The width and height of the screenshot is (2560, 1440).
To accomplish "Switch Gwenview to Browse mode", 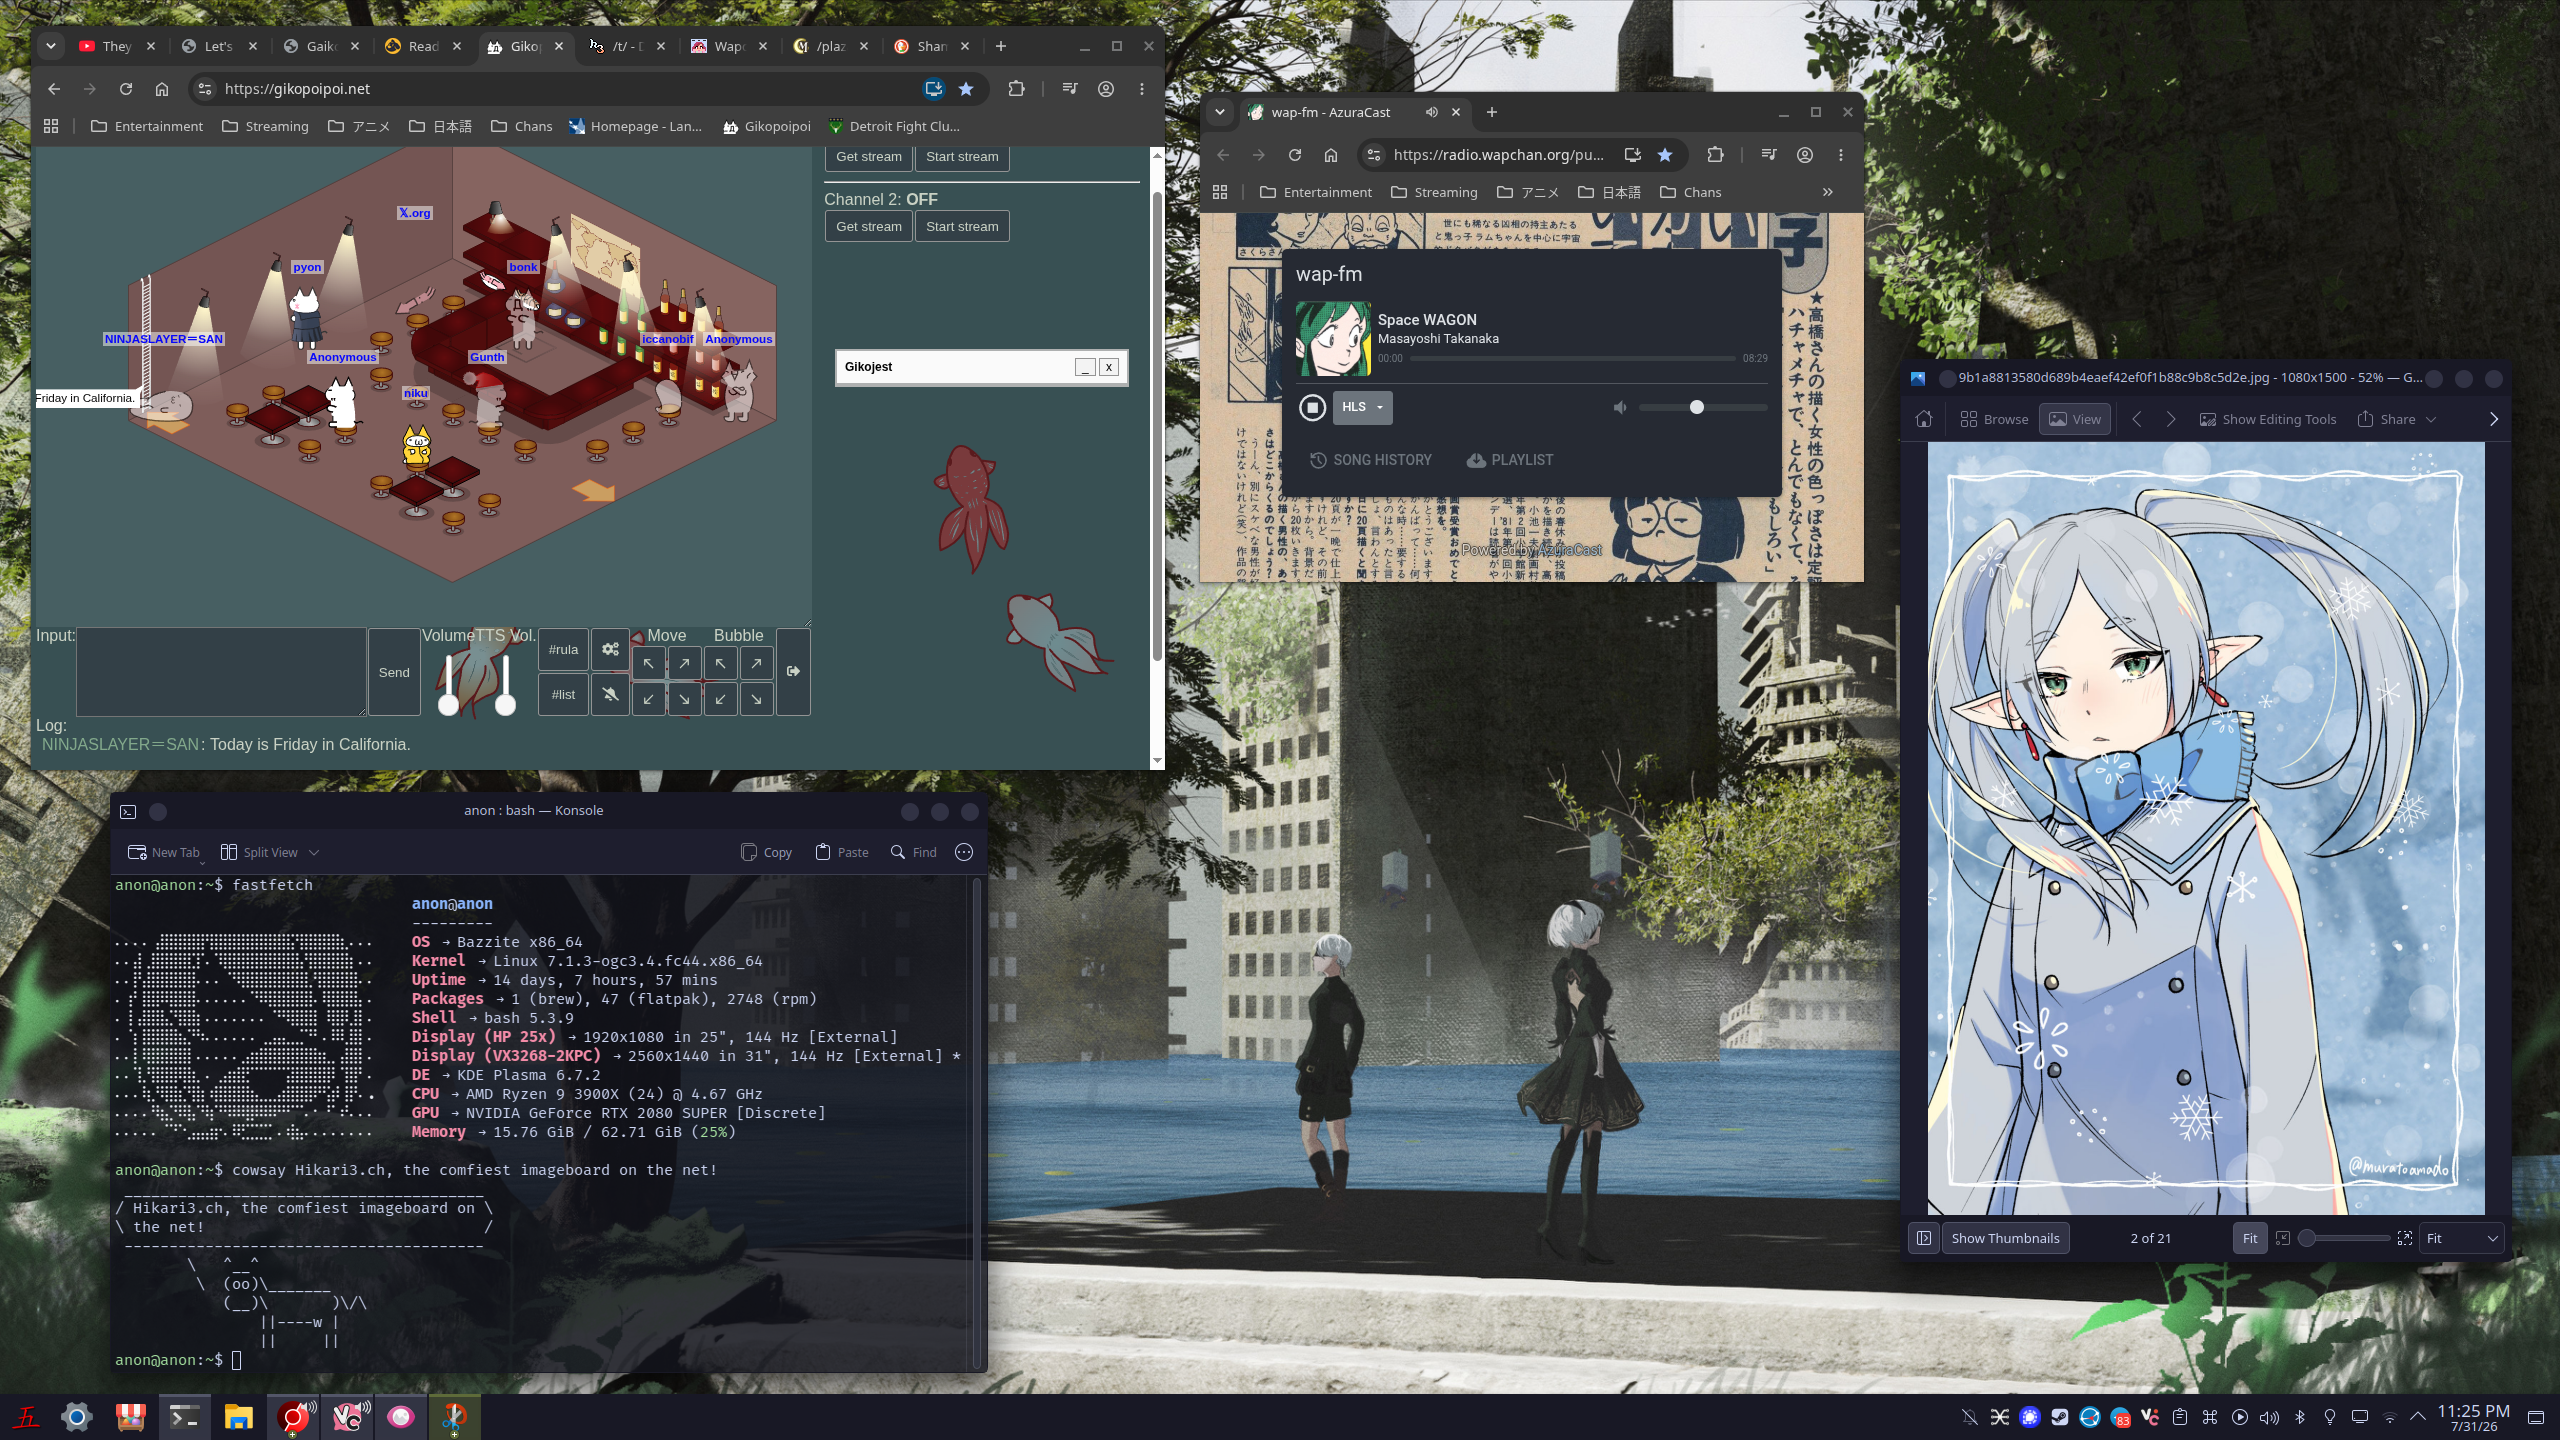I will pos(1994,419).
